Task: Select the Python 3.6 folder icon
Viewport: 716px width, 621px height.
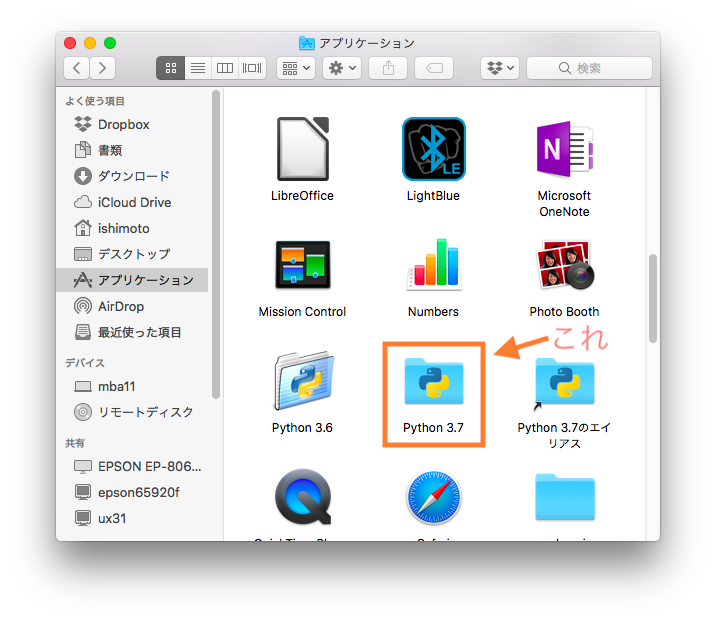Action: coord(303,381)
